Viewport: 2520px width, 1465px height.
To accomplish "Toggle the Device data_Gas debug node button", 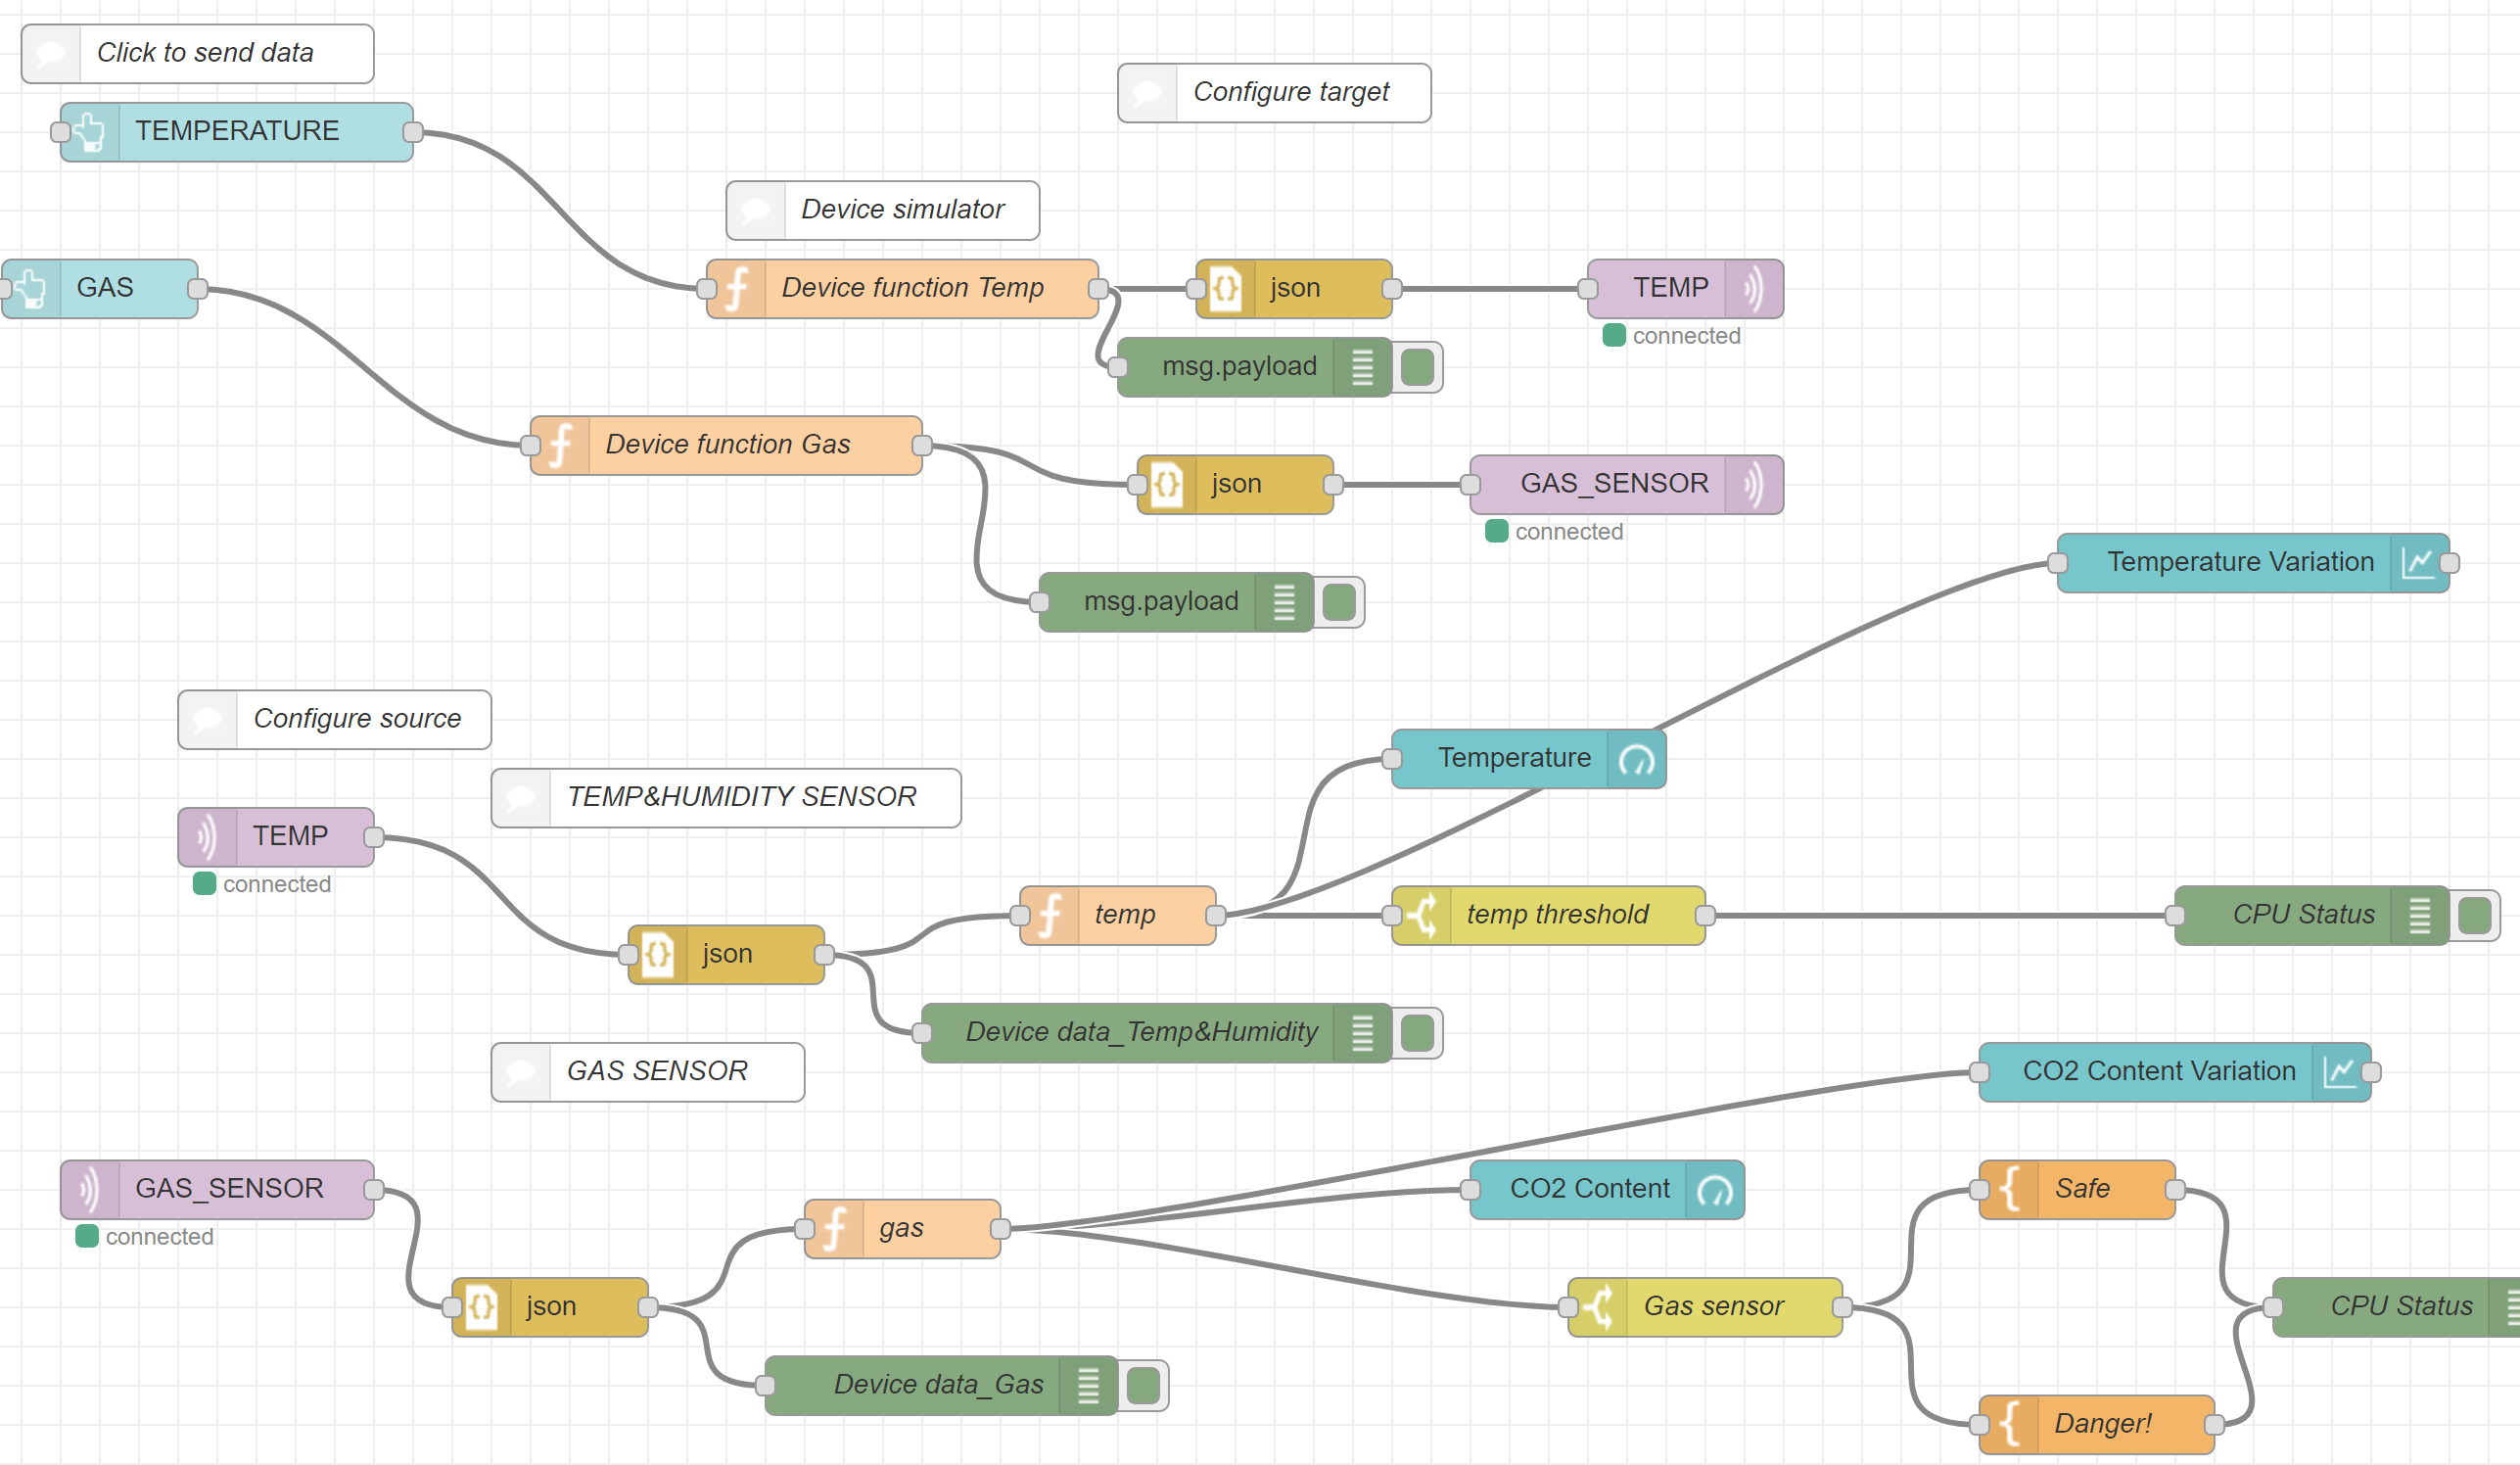I will coord(1143,1386).
